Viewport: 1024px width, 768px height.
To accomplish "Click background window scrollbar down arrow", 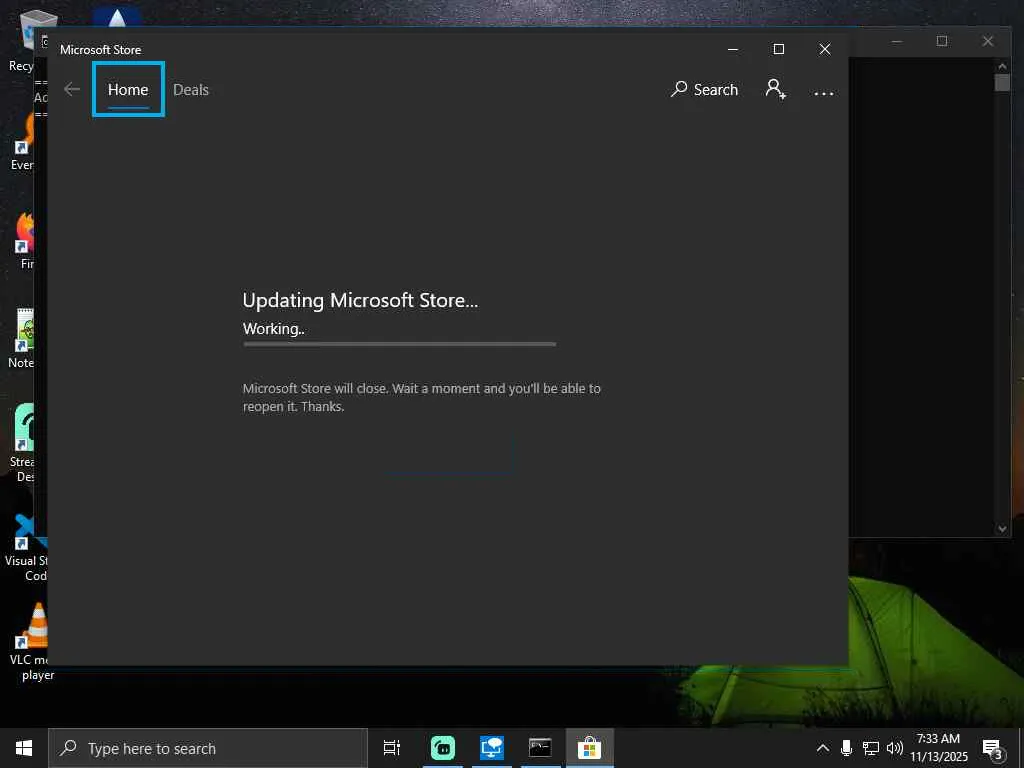I will coord(1002,529).
